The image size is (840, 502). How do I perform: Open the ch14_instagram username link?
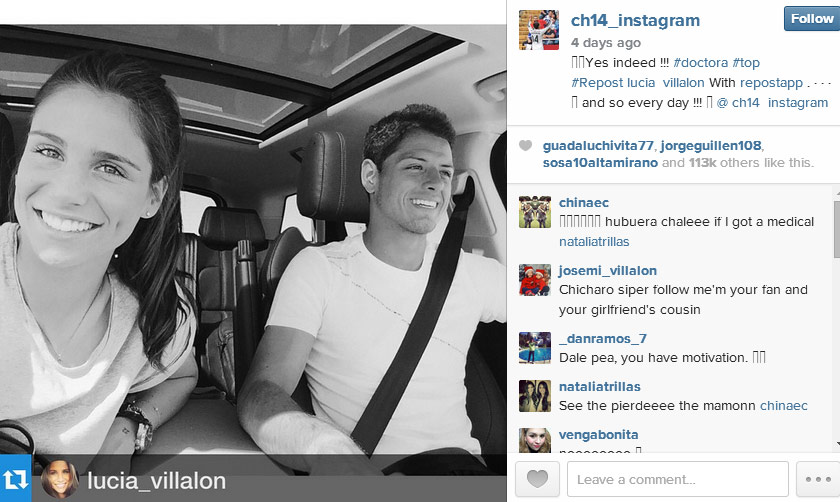coord(635,20)
